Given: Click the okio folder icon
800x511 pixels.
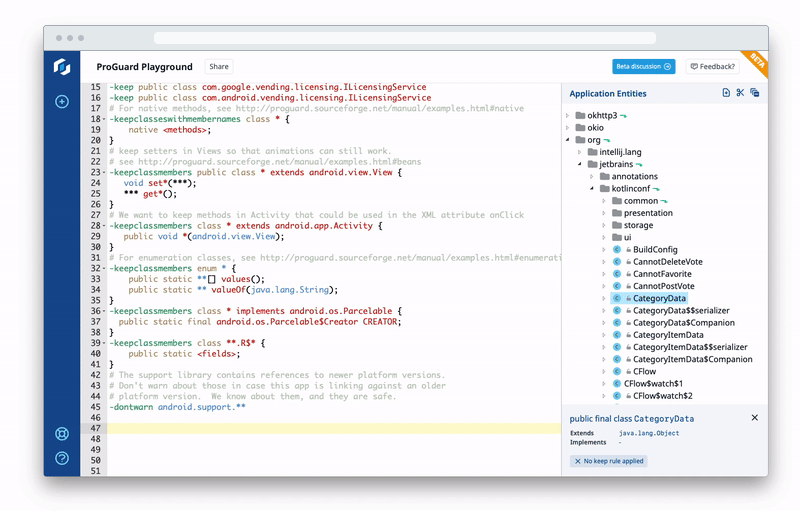Looking at the screenshot, I should click(580, 127).
